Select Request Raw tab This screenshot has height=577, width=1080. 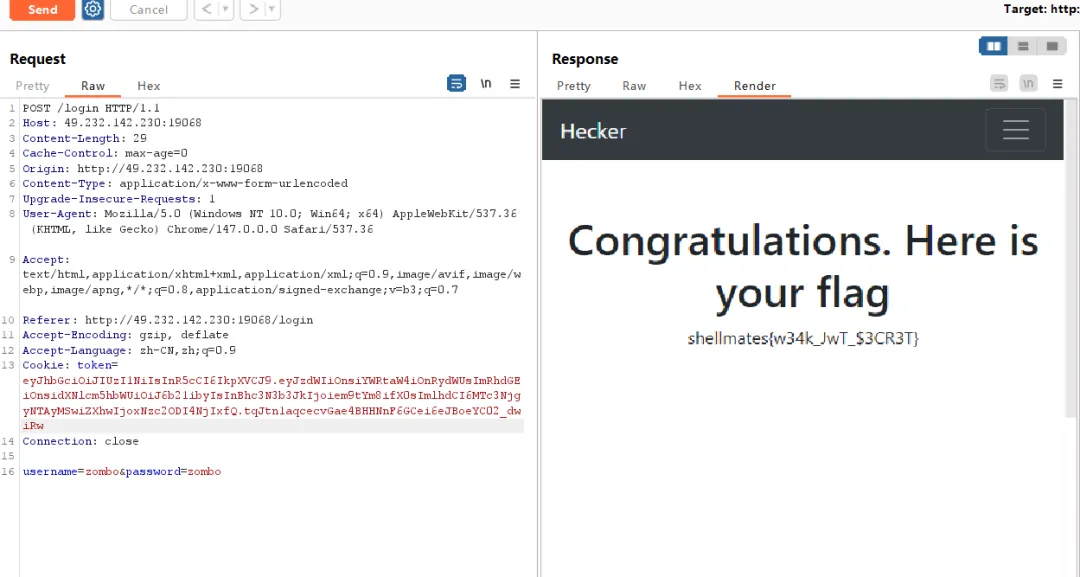click(93, 86)
